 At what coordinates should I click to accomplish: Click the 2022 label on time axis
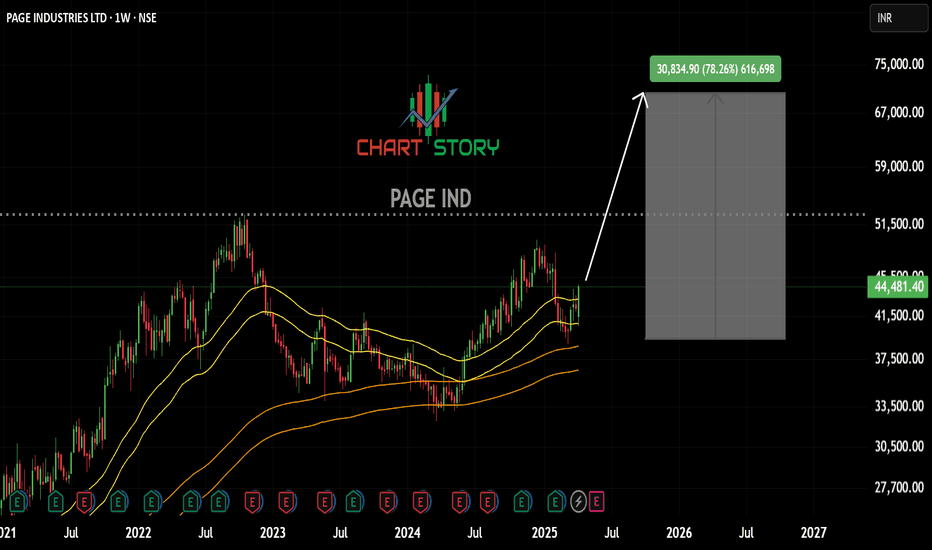138,533
